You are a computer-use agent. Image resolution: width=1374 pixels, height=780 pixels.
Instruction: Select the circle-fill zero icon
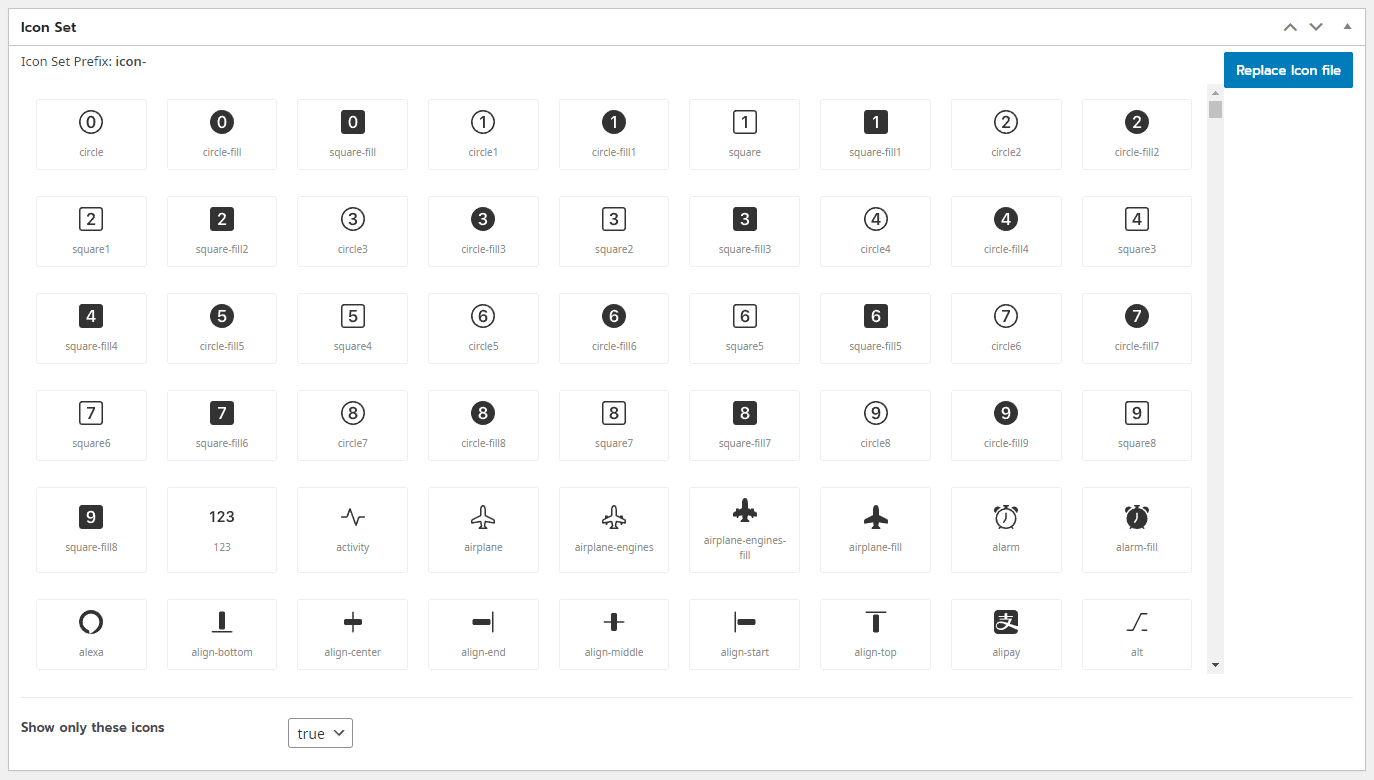coord(221,134)
